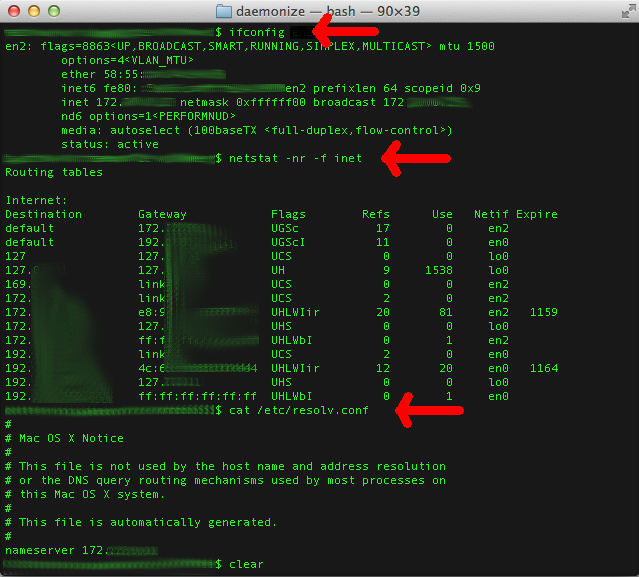Click the "Mac OS X Notice" comment line
The image size is (639, 577).
[72, 438]
